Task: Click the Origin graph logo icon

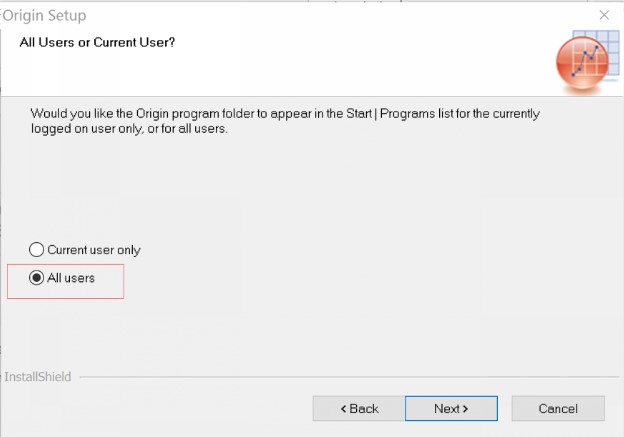Action: pyautogui.click(x=582, y=59)
